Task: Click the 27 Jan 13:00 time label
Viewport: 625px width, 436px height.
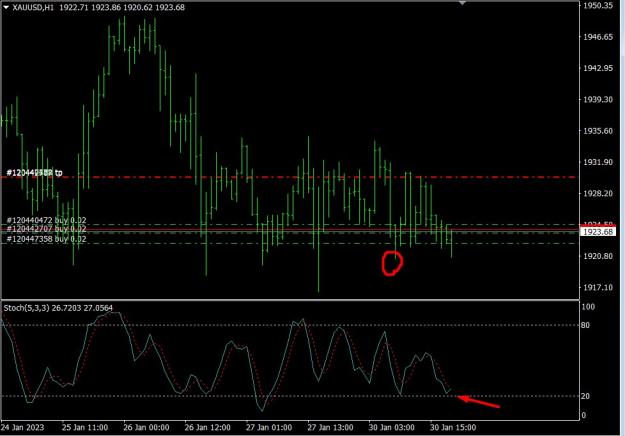Action: coord(330,428)
